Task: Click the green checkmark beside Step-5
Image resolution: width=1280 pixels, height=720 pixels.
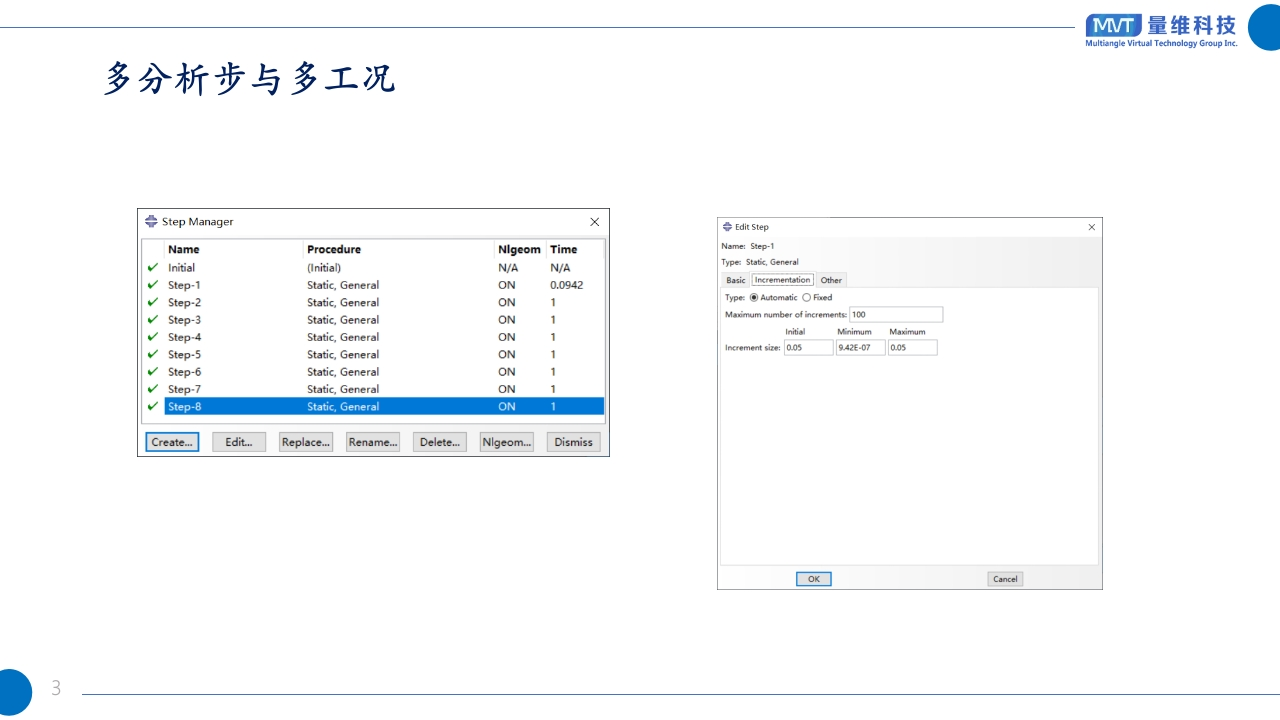Action: 153,354
